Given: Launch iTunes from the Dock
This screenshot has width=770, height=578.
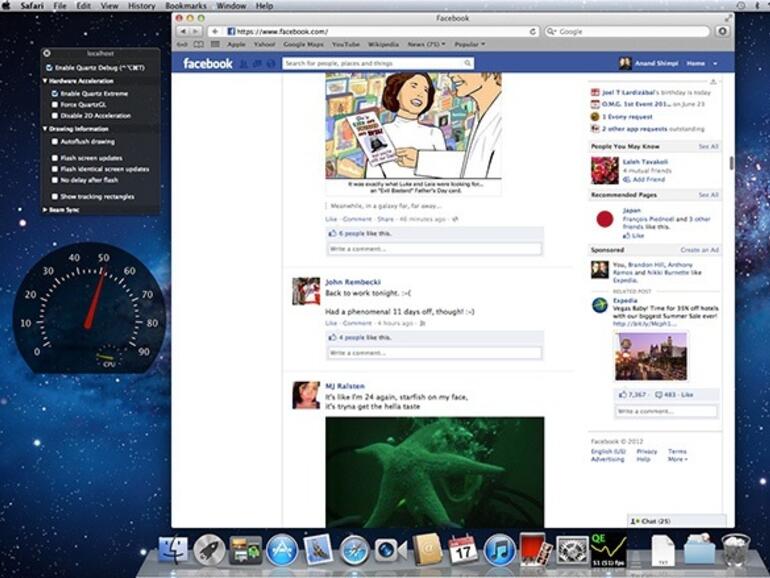Looking at the screenshot, I should [x=499, y=550].
